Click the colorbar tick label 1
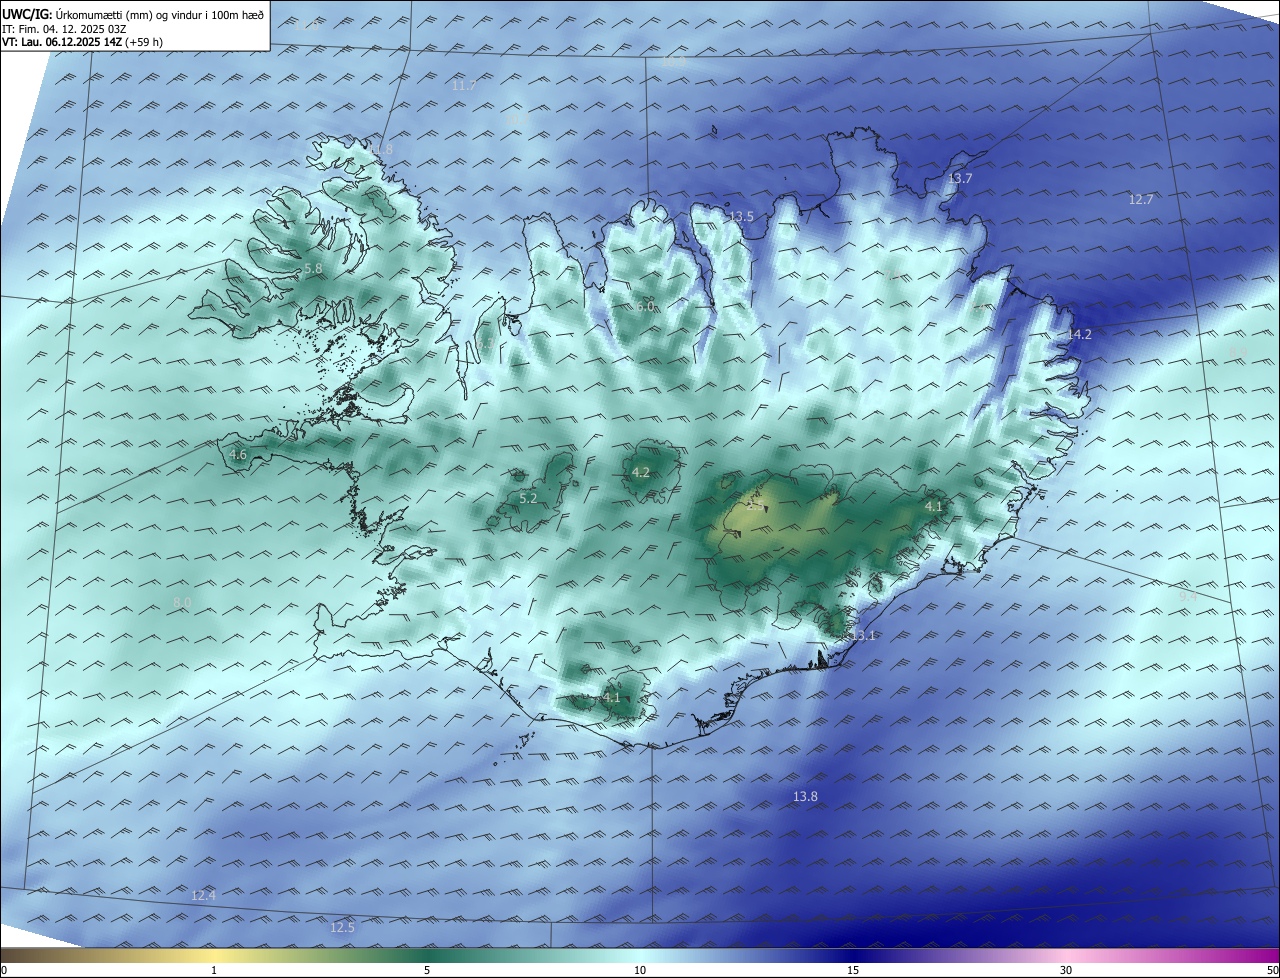This screenshot has height=978, width=1280. pos(214,970)
